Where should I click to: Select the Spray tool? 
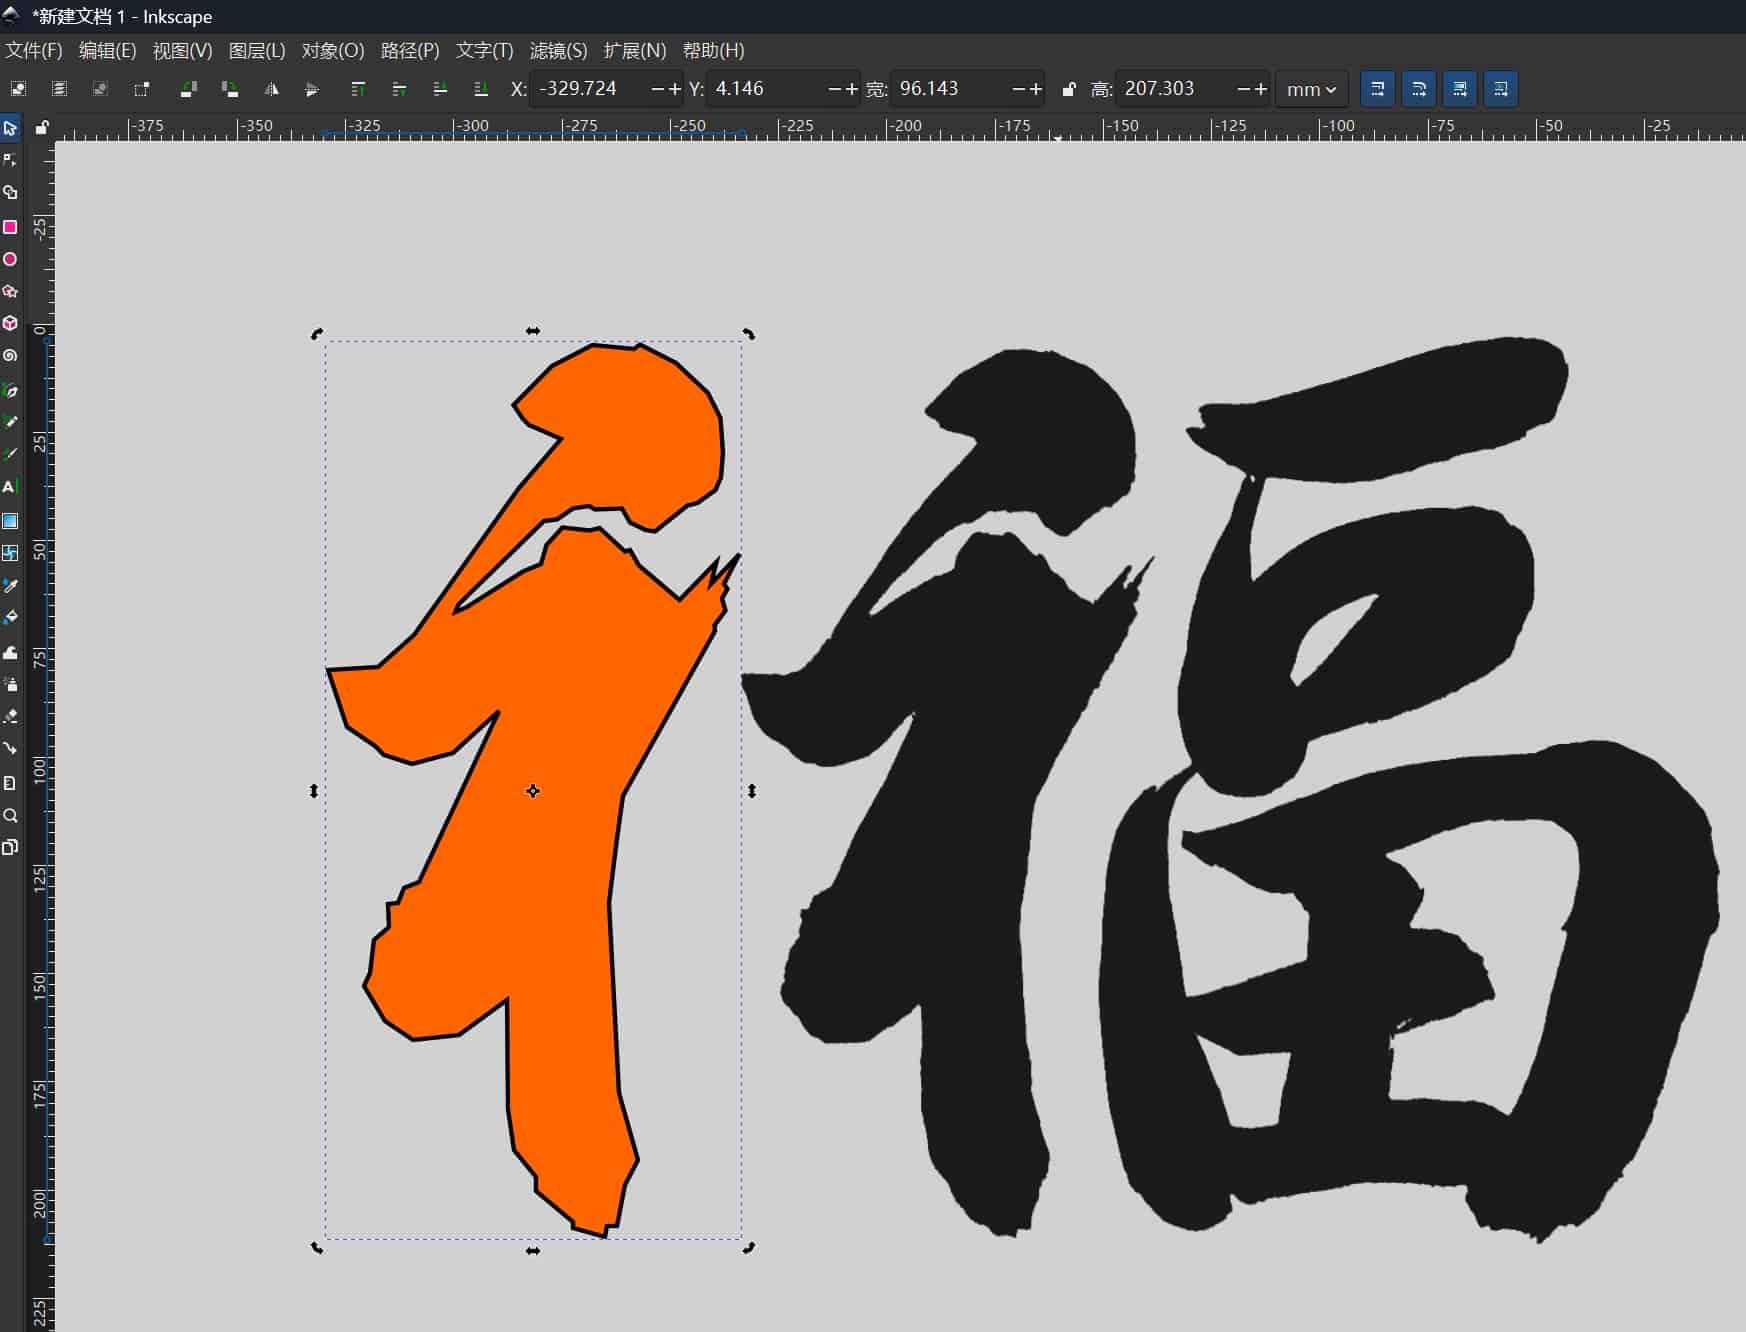(x=10, y=684)
